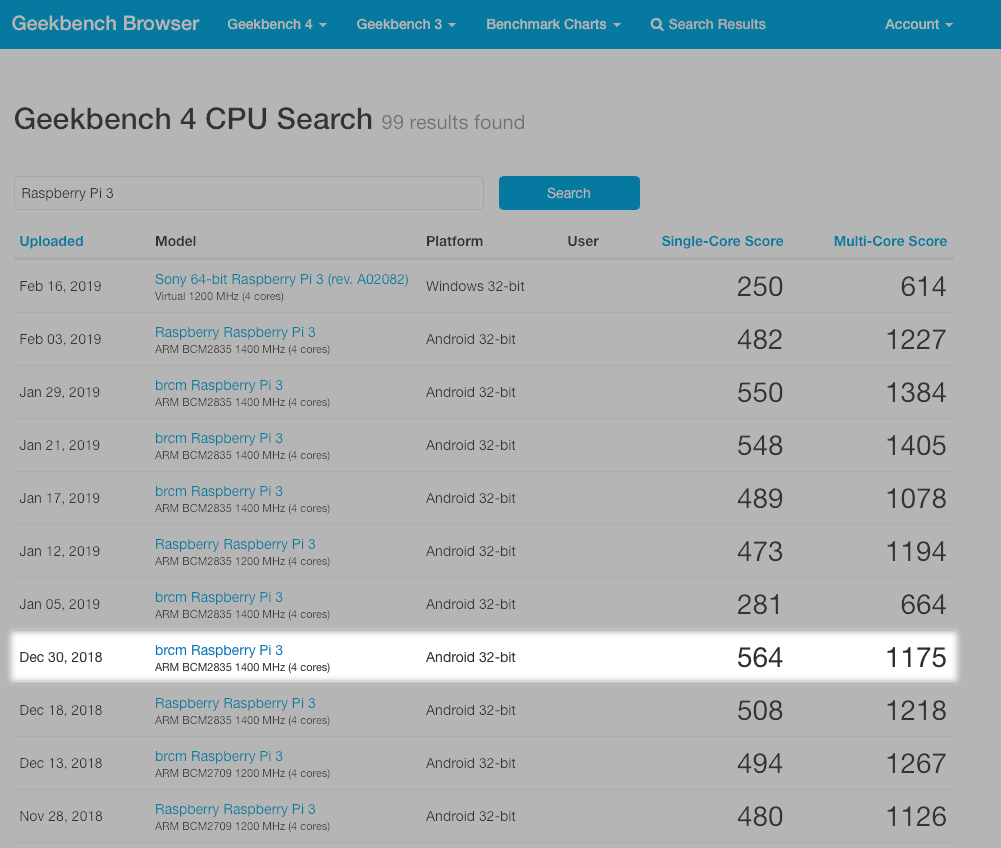Screen dimensions: 1001x848
Task: Expand the Geekbench 3 dropdown menu
Action: [406, 24]
